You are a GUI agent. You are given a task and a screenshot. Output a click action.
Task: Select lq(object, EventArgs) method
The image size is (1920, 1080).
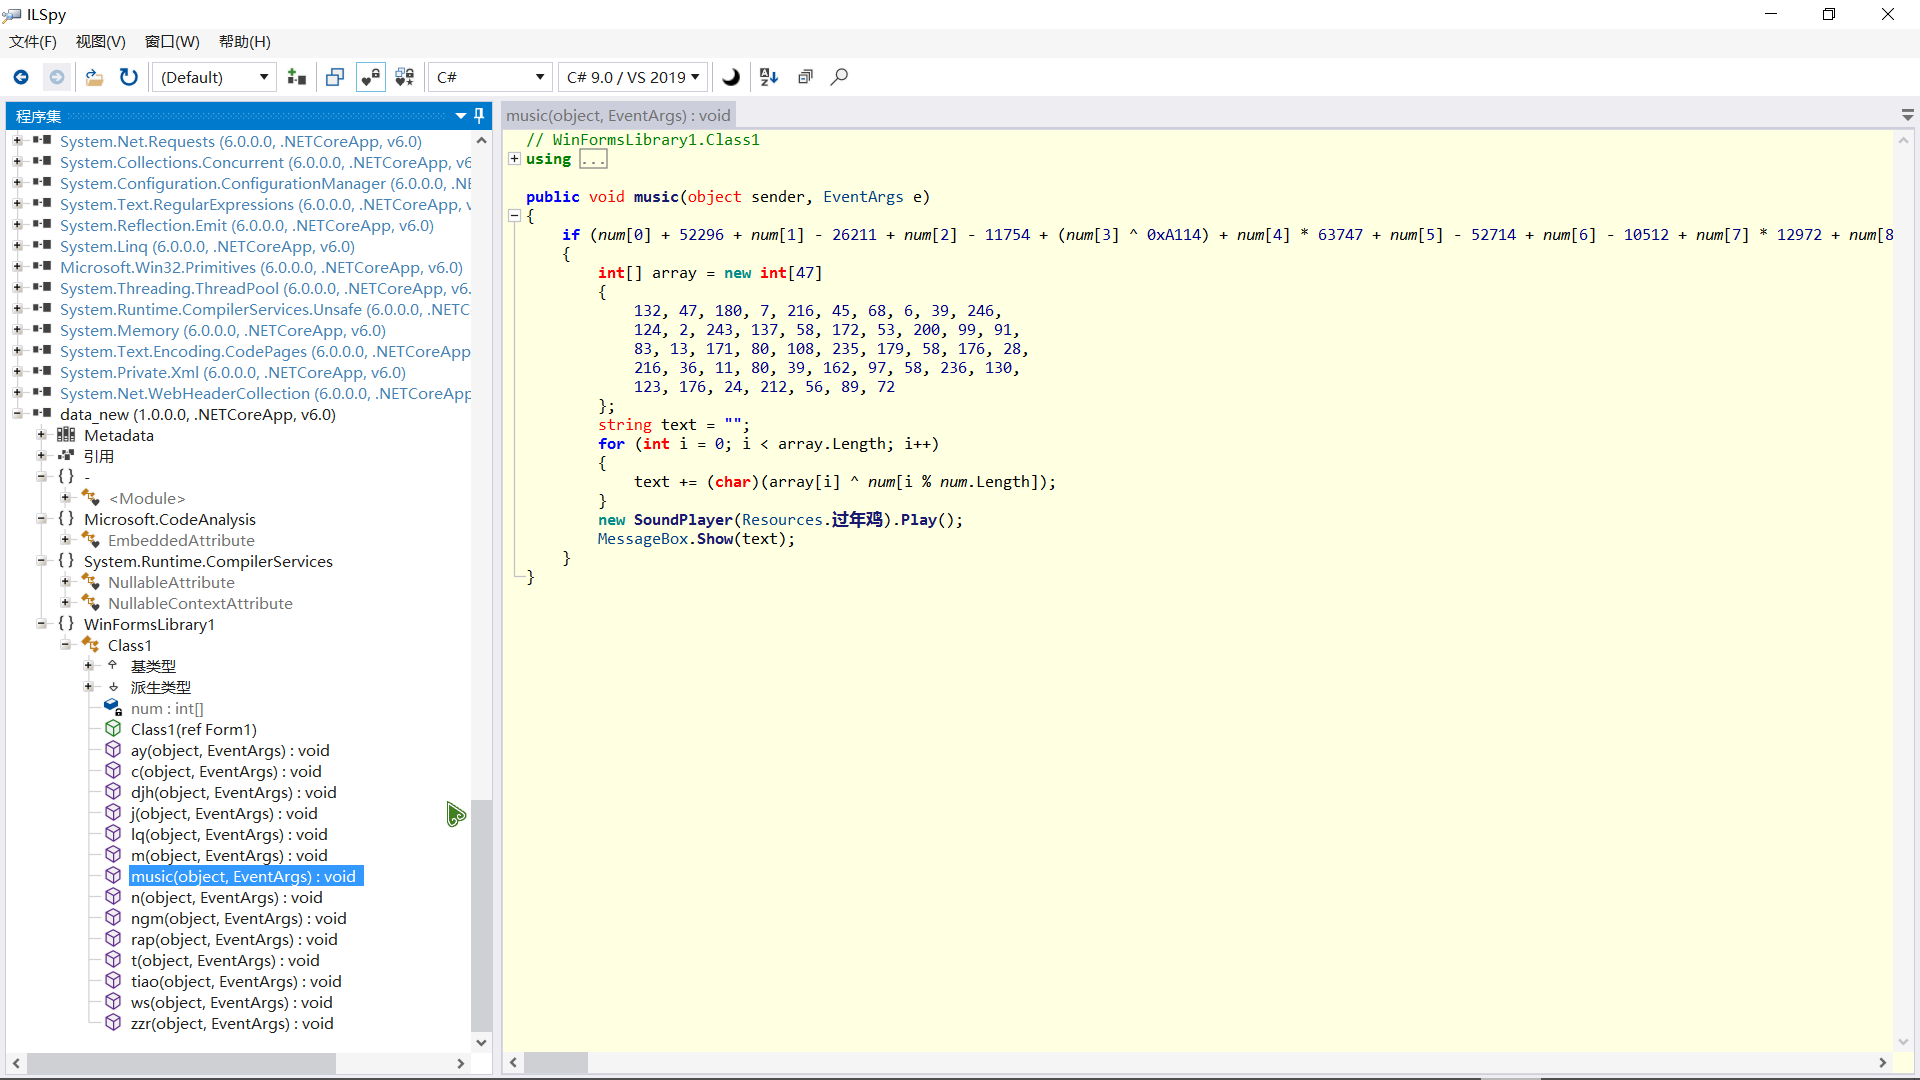click(229, 834)
